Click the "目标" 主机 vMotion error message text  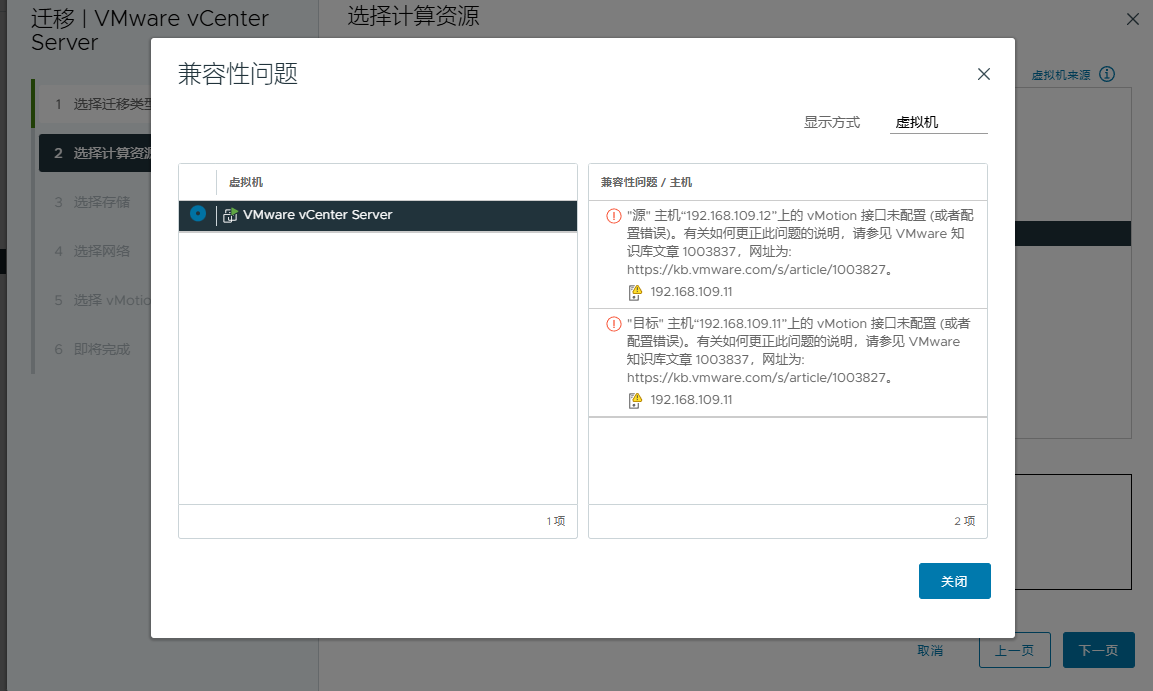point(799,351)
